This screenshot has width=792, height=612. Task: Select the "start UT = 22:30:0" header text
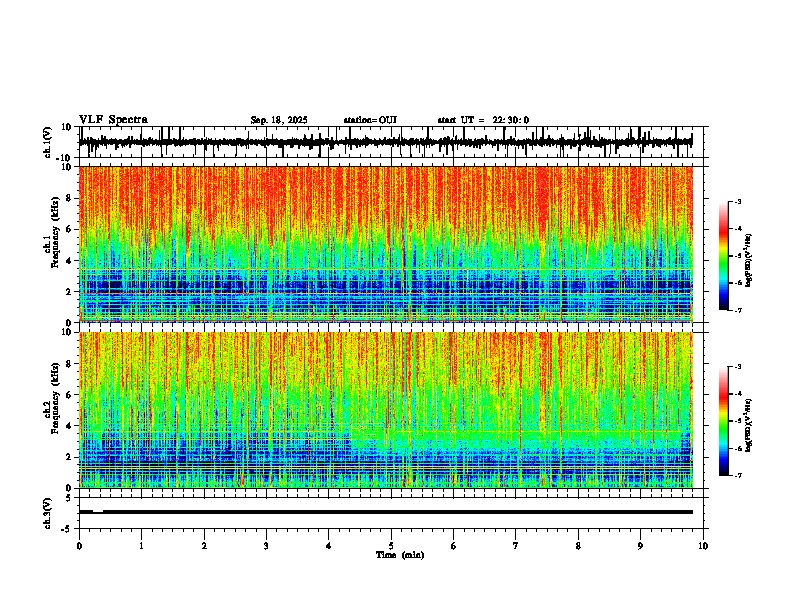coord(483,120)
